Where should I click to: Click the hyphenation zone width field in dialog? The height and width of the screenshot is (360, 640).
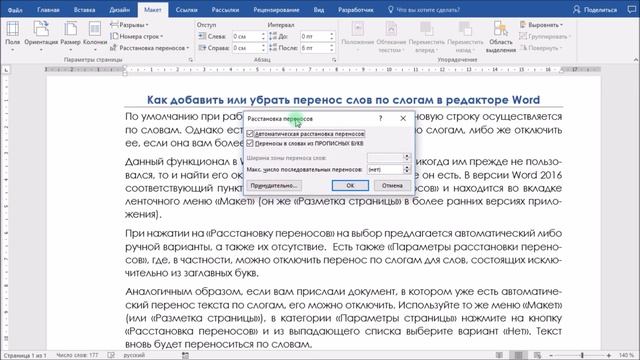(x=385, y=158)
